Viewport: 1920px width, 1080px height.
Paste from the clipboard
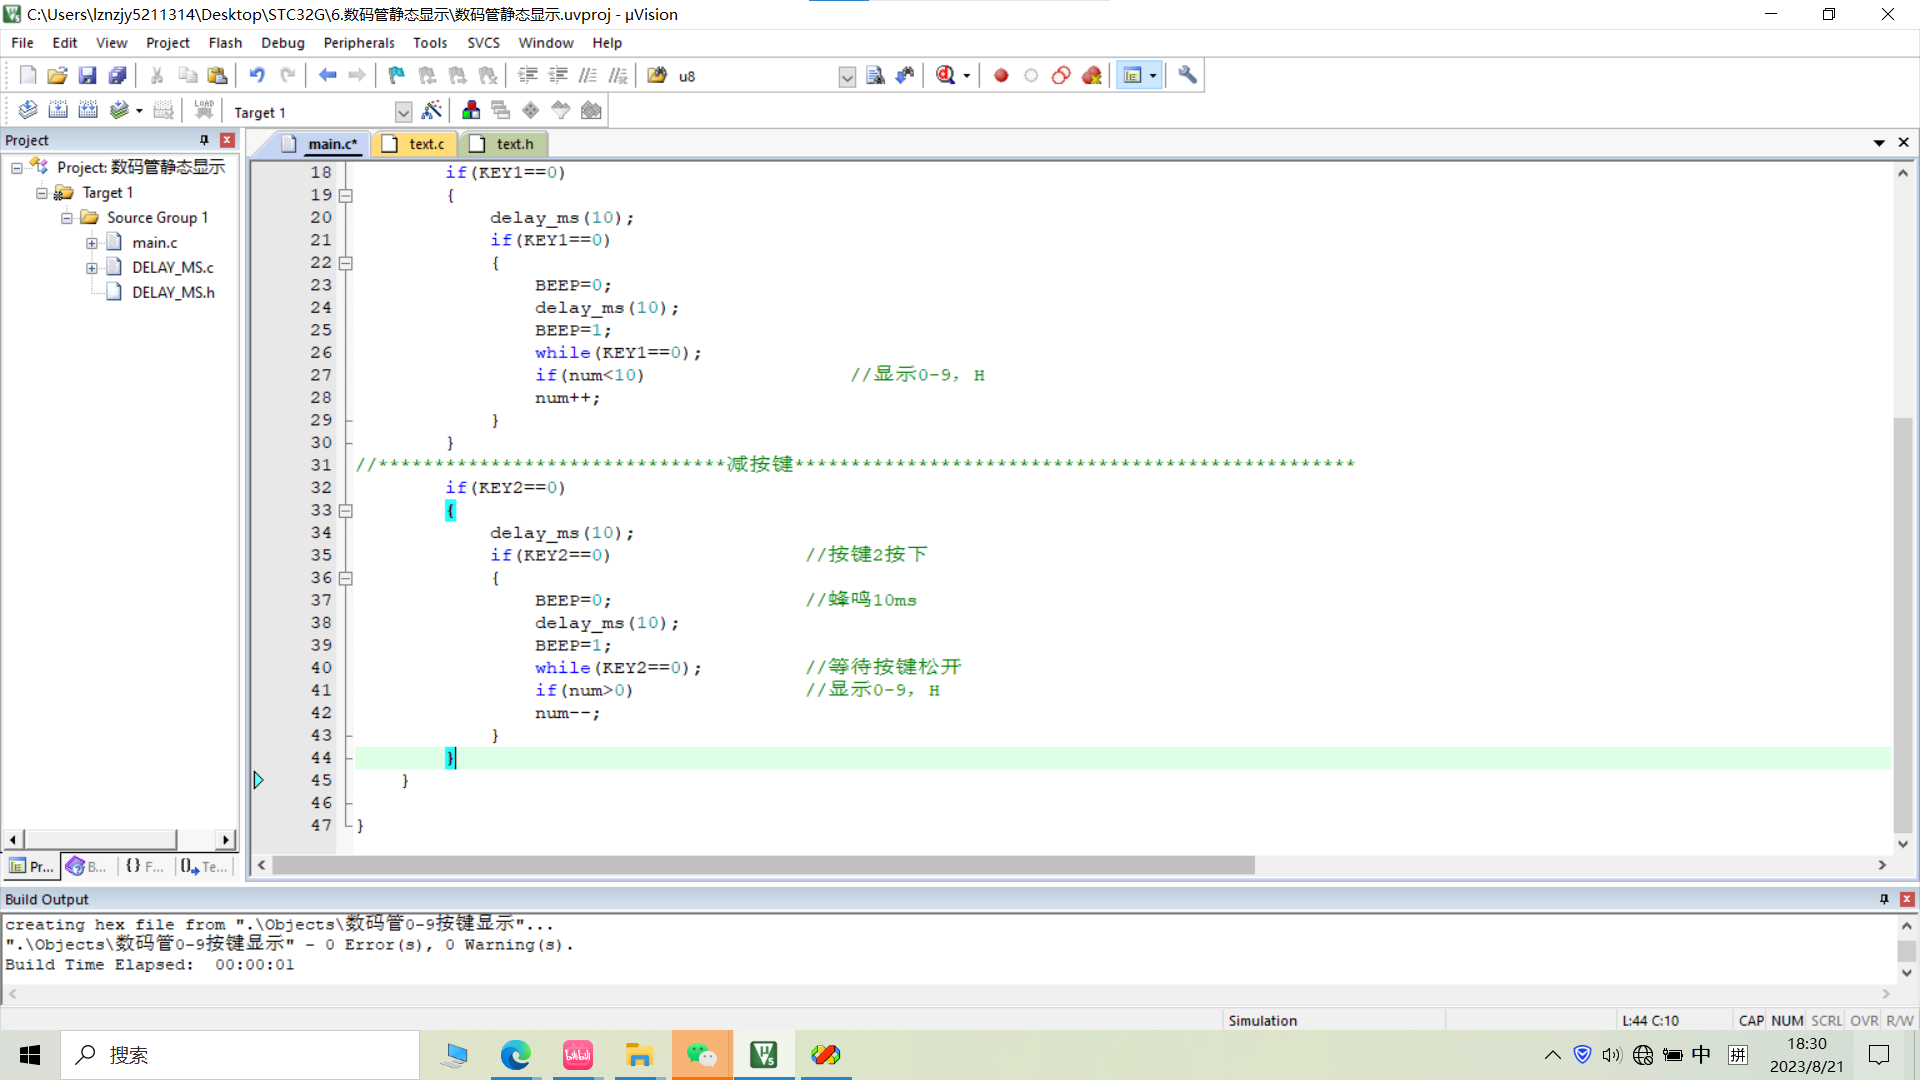point(217,76)
